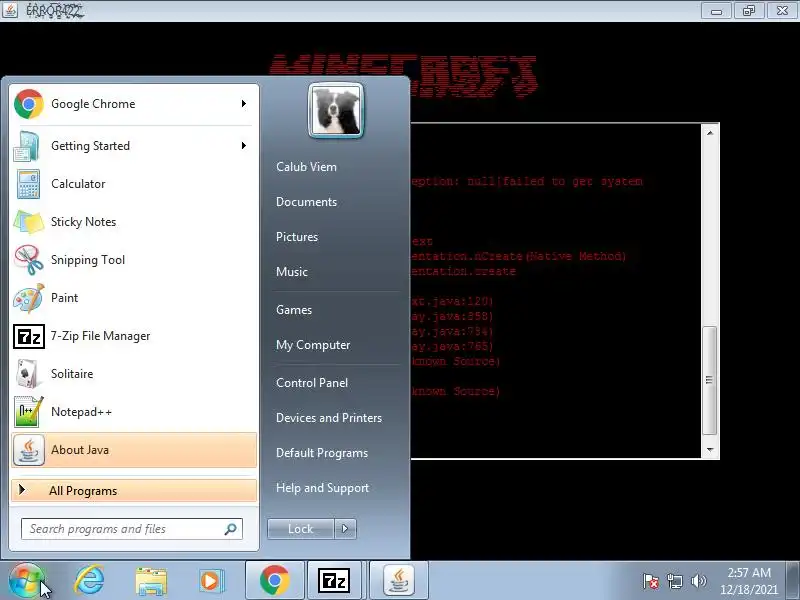The height and width of the screenshot is (600, 800).
Task: Open Documents from Start menu
Action: pos(306,202)
